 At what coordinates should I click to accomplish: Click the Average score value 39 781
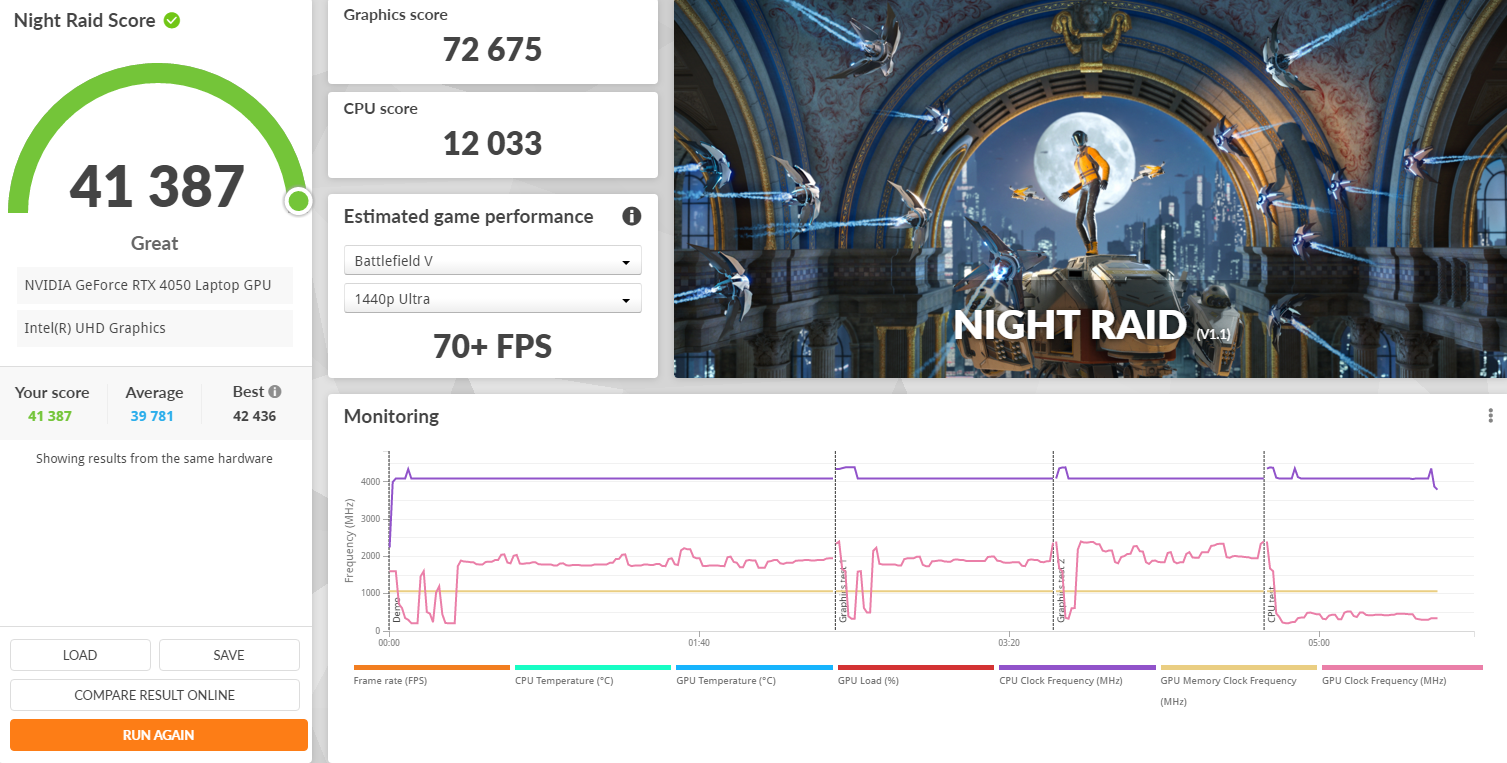[152, 416]
